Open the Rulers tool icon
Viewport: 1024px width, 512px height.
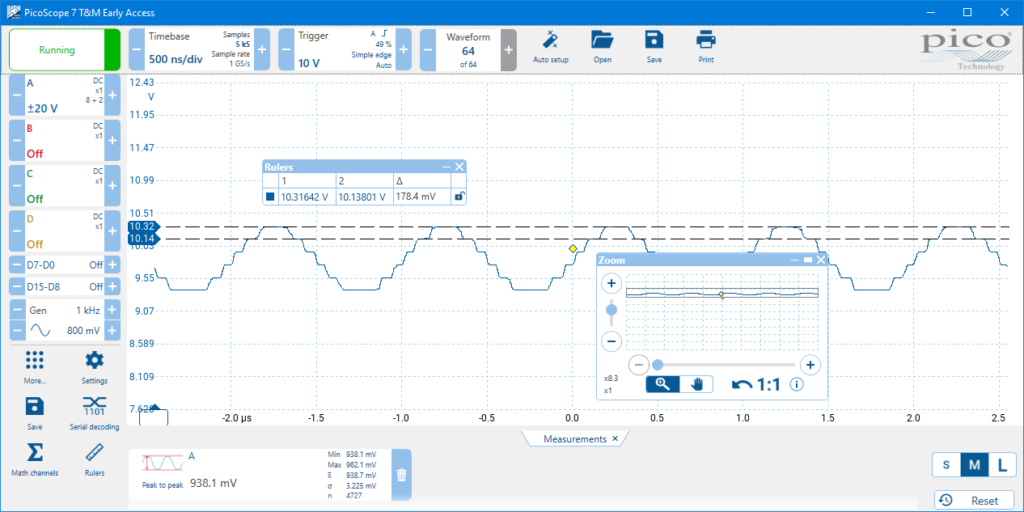tap(95, 453)
